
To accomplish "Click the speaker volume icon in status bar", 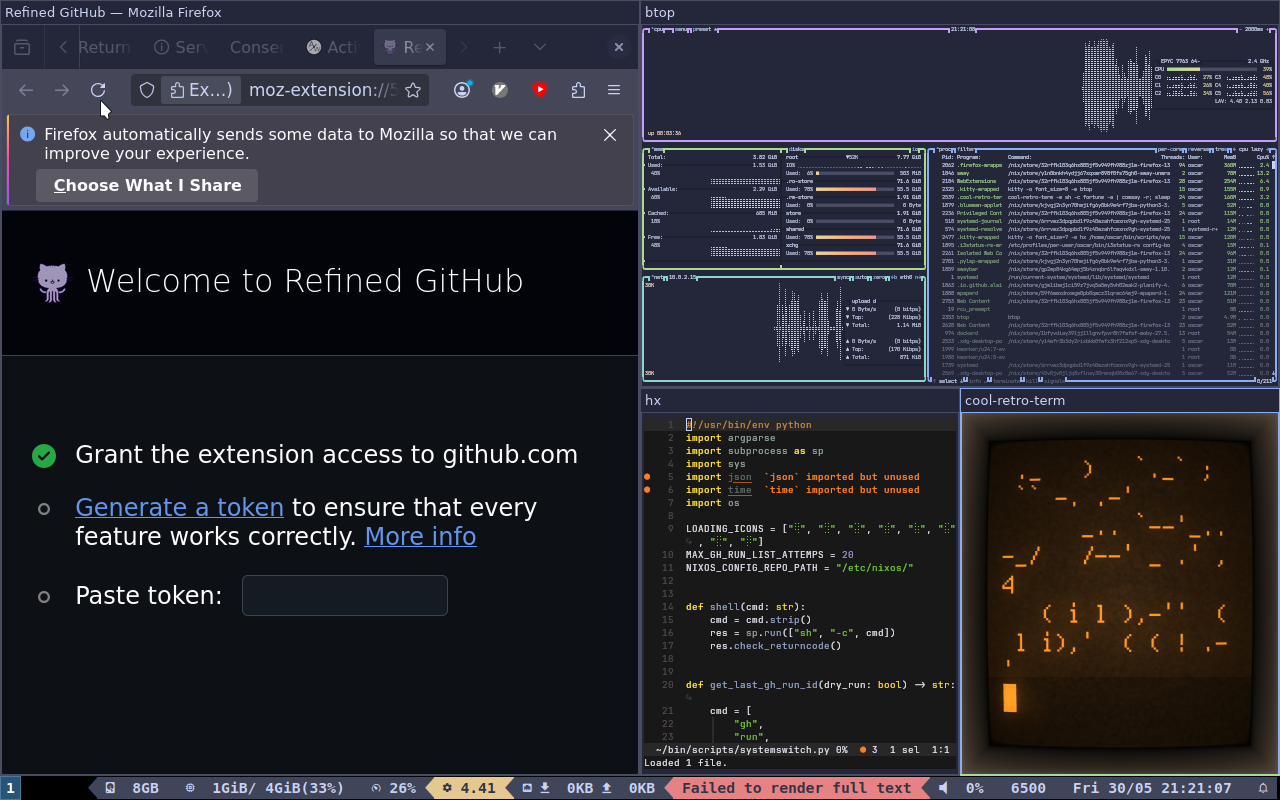I will (943, 788).
